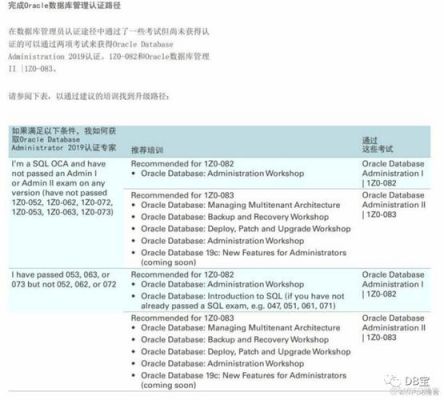Click Backup and Recovery Workshop in the passed-053 row
Image resolution: width=444 pixels, height=400 pixels.
click(x=235, y=340)
